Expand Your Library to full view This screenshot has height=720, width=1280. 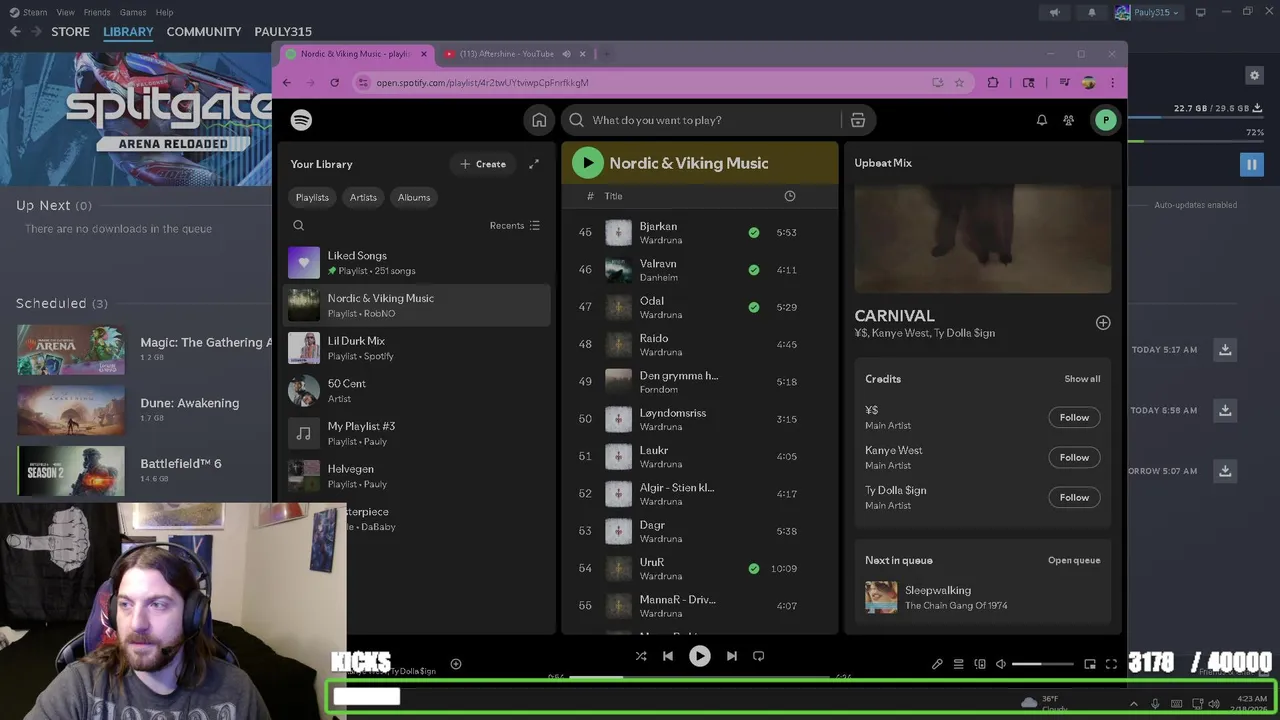pyautogui.click(x=534, y=164)
